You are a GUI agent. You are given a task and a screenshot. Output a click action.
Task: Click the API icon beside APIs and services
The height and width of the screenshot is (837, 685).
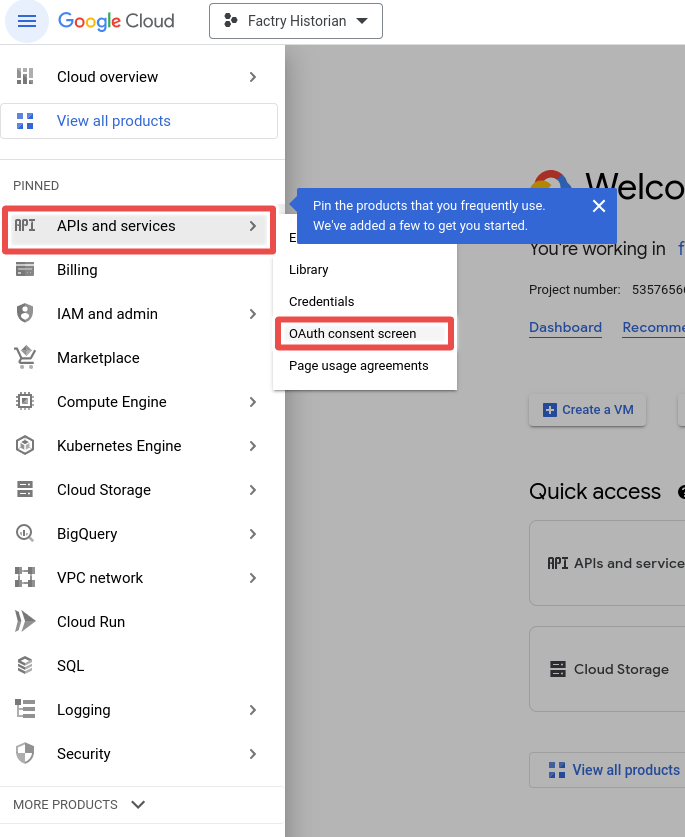25,226
